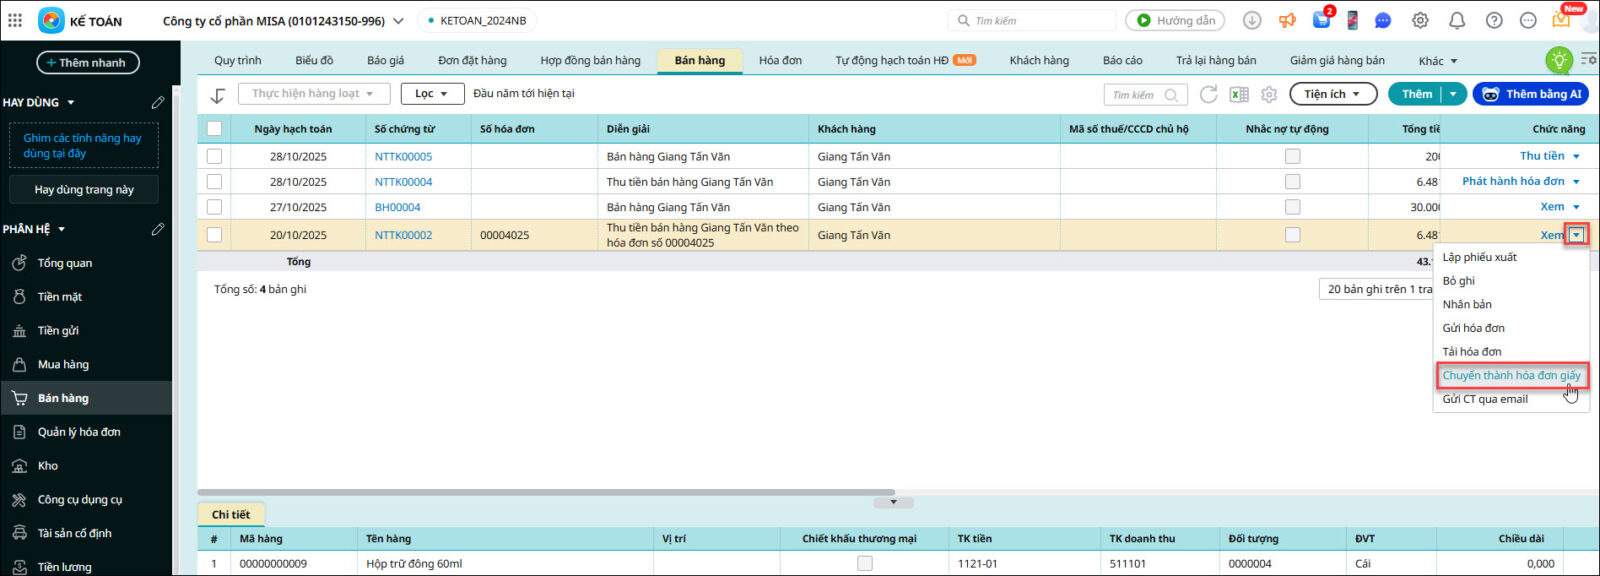This screenshot has width=1600, height=576.
Task: Check Nhắc nợ tự động for BH00004
Action: click(x=1292, y=207)
